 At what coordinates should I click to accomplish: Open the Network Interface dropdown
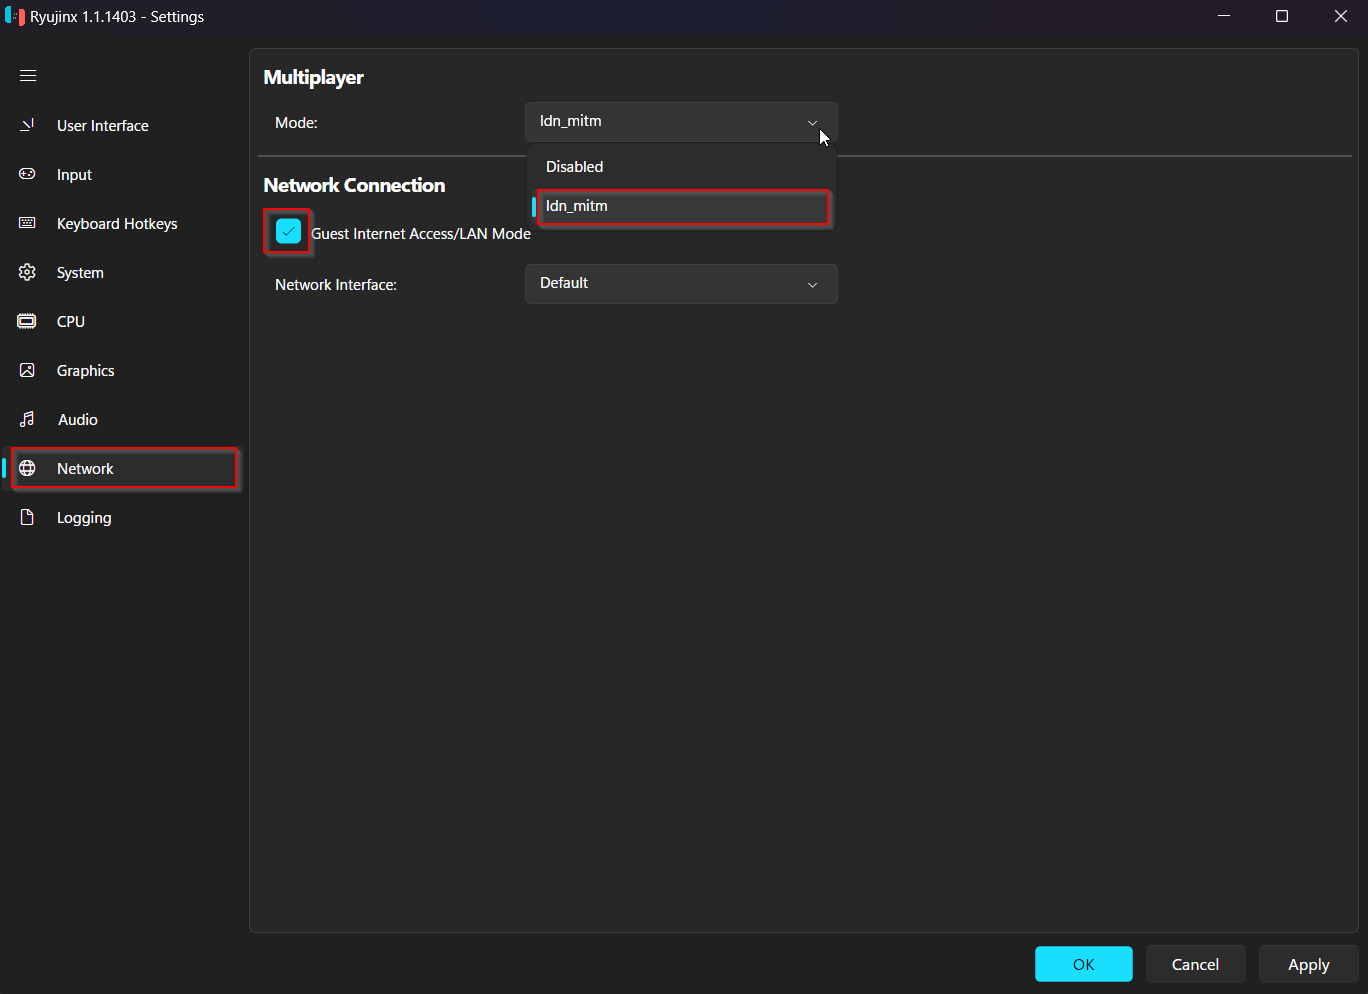pyautogui.click(x=680, y=284)
